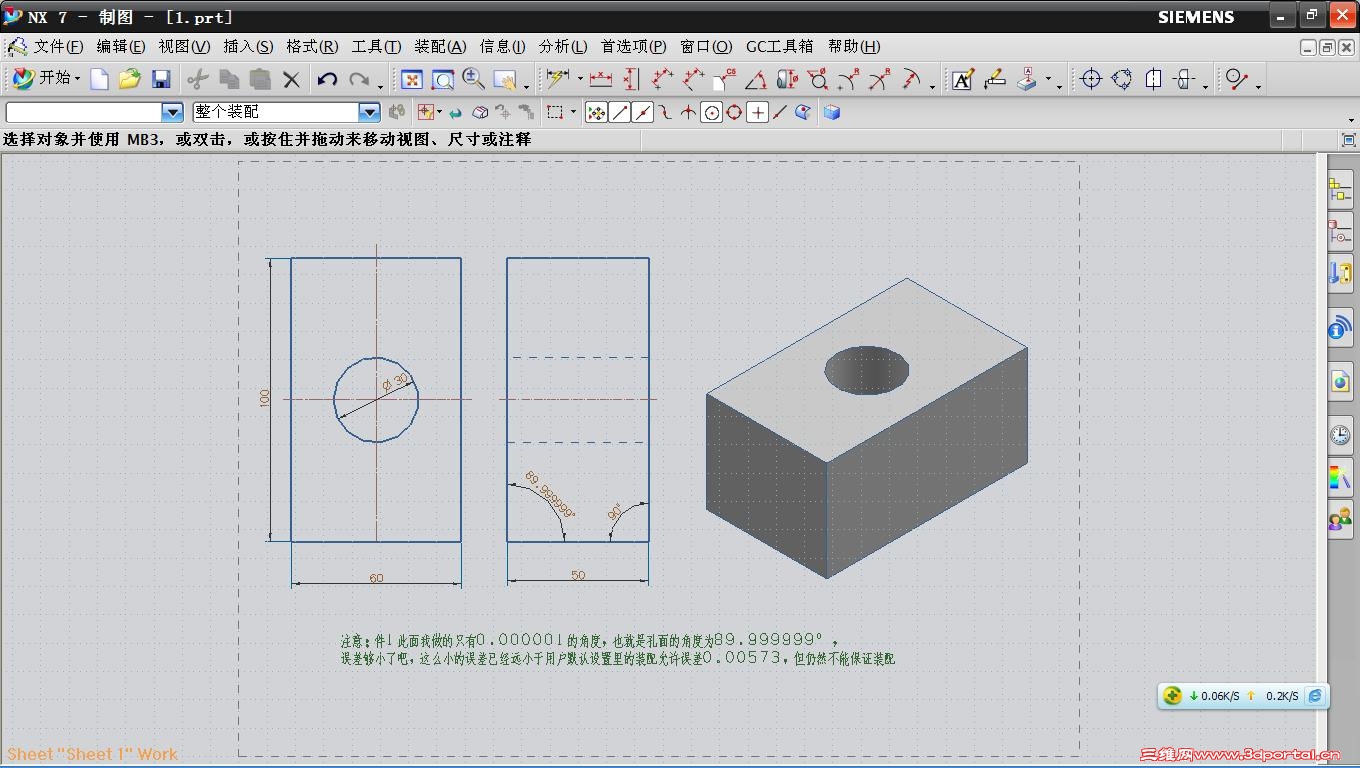Select the zoom in/out magnifier tool

click(x=473, y=79)
